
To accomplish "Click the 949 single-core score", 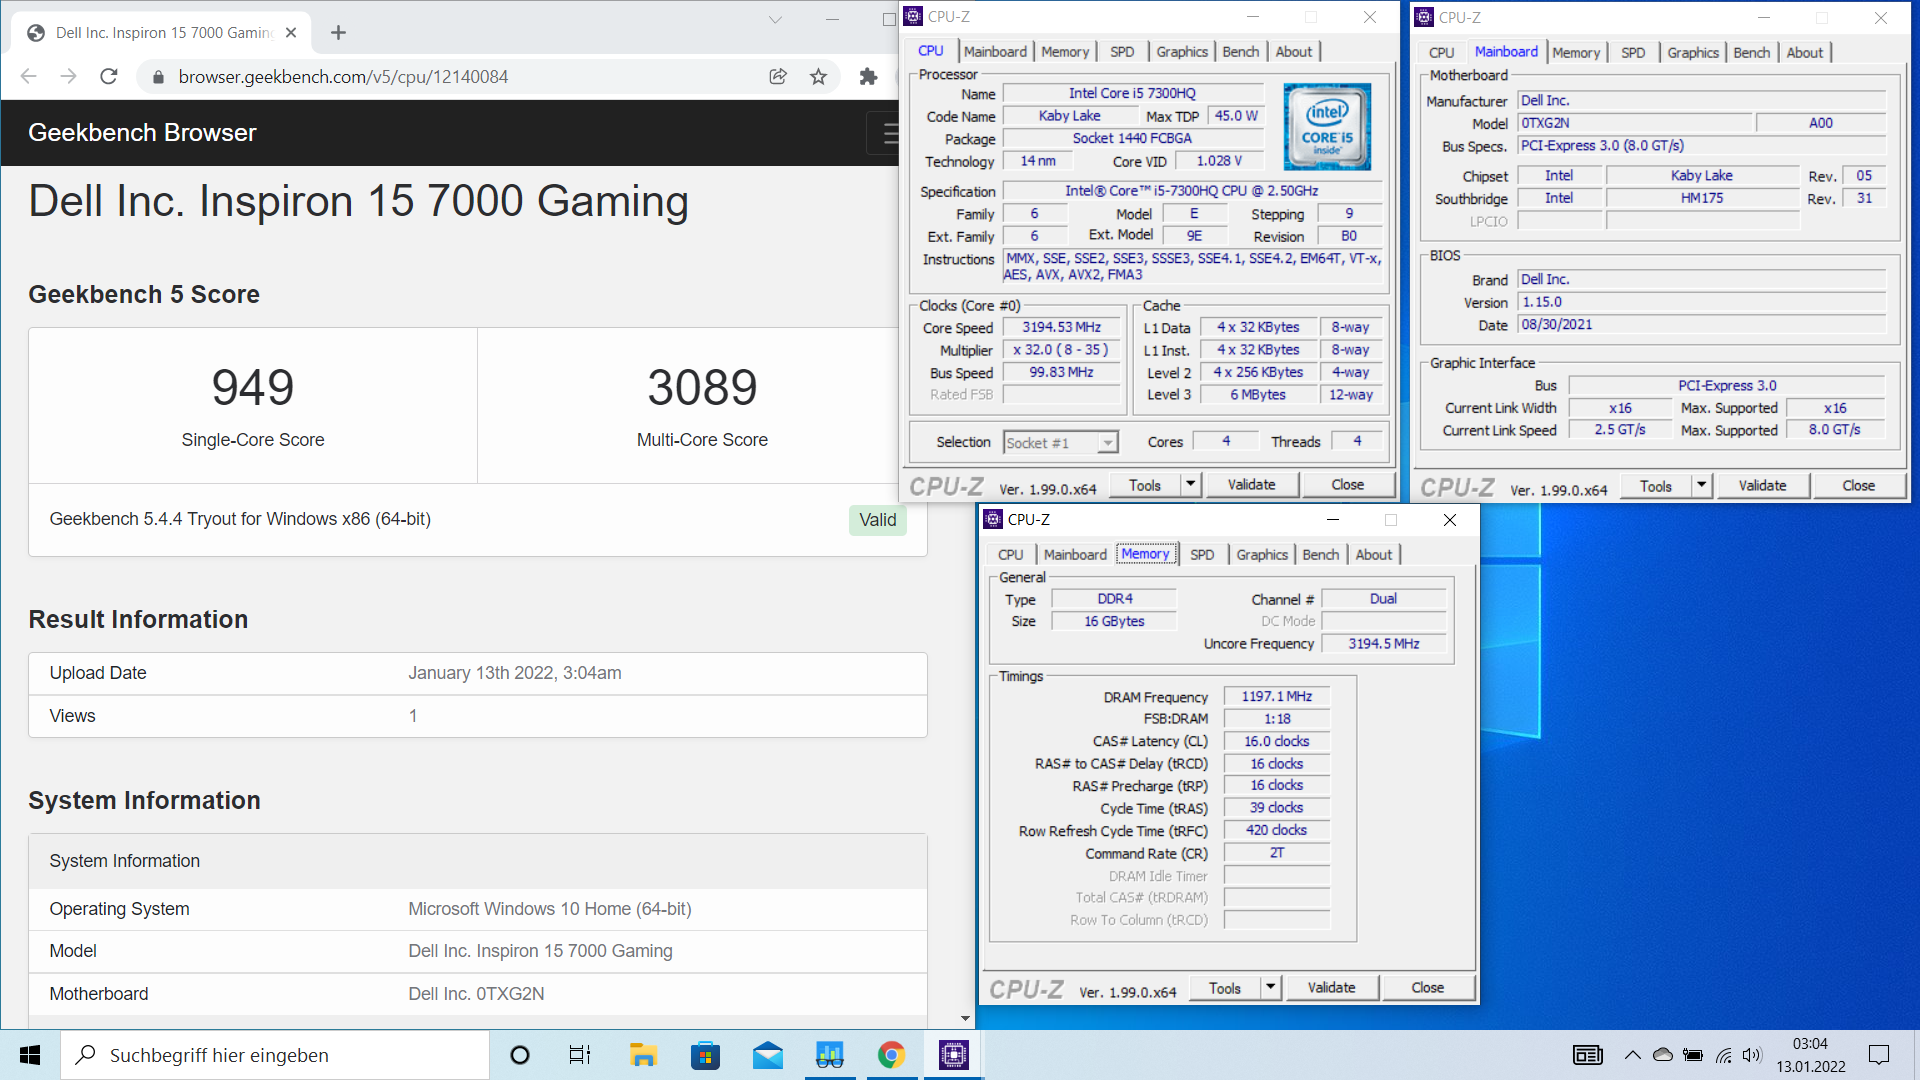I will pos(253,387).
